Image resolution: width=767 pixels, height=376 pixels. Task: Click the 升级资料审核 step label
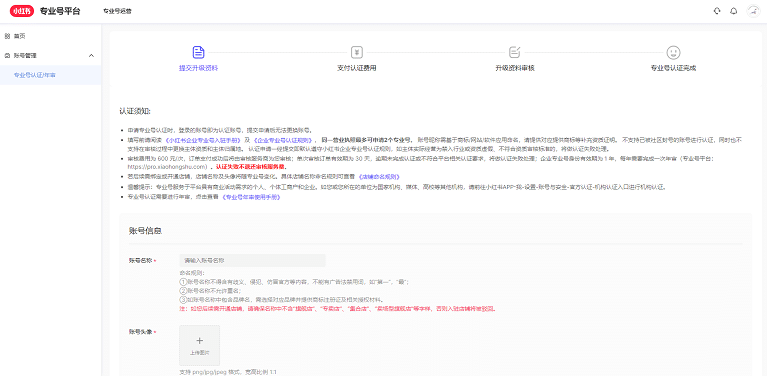[x=515, y=68]
